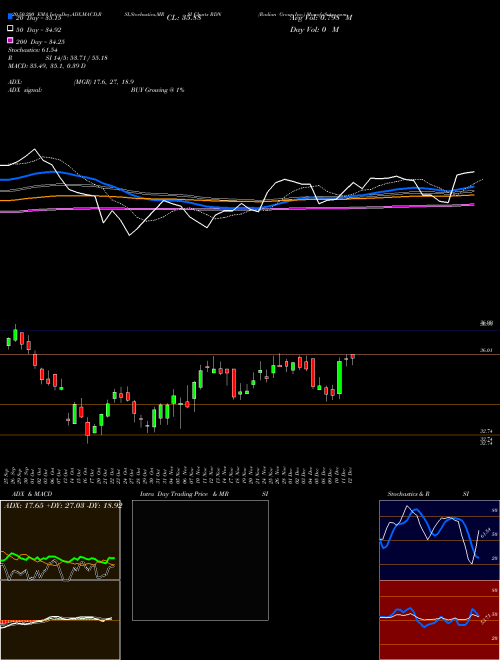This screenshot has height=660, width=500.
Task: Click the tall green candle near chart's right end
Action: (339, 377)
